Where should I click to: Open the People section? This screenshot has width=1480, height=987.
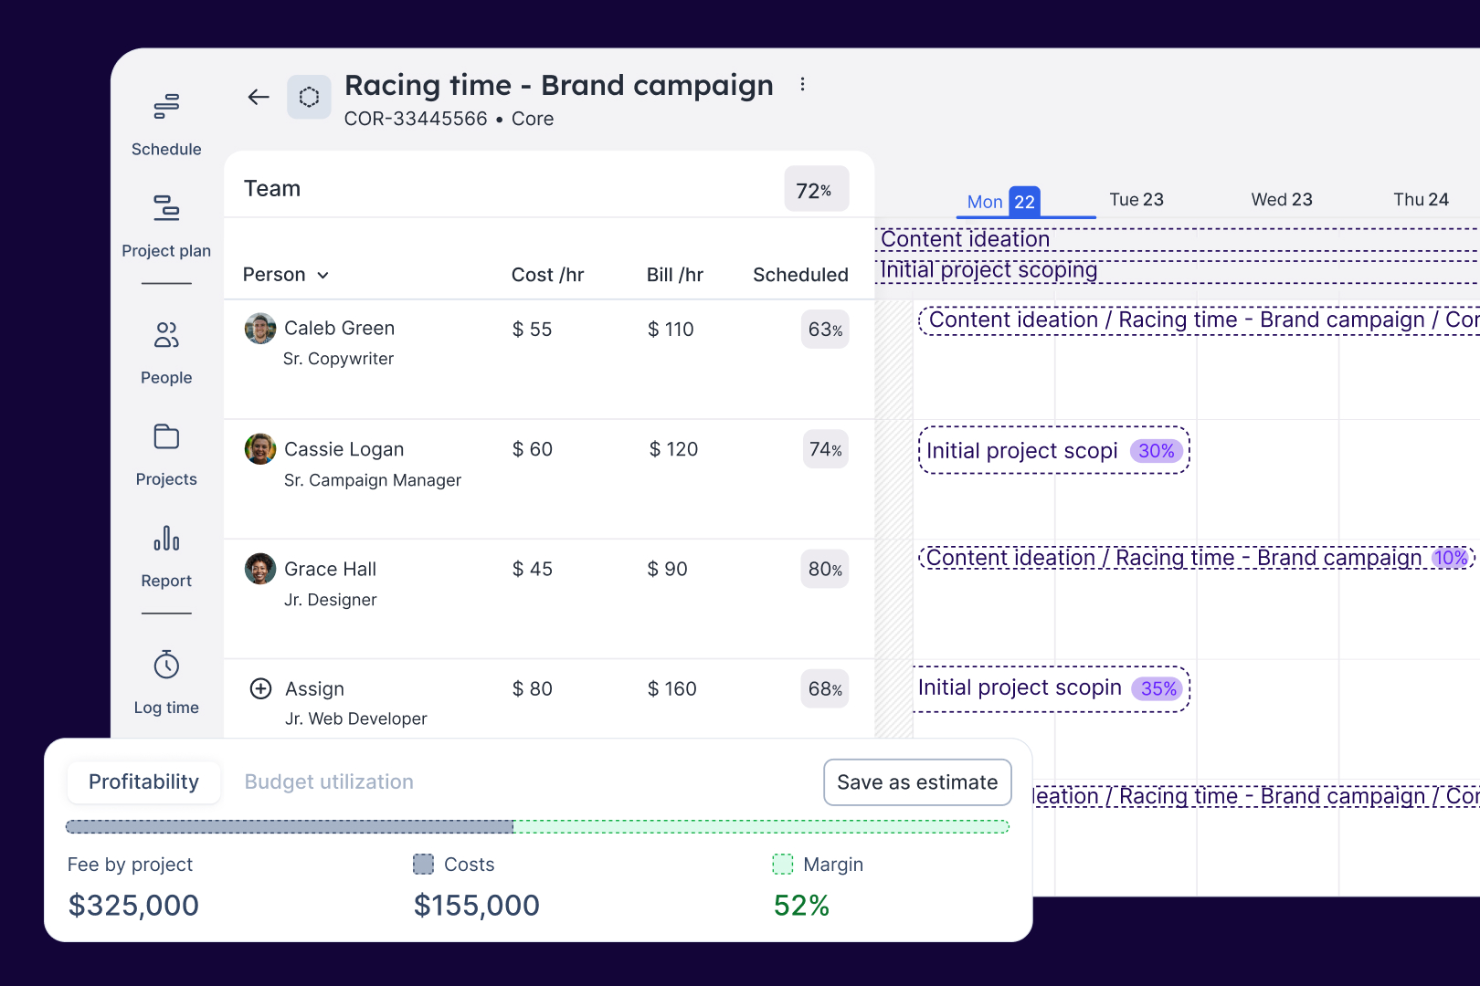point(165,349)
